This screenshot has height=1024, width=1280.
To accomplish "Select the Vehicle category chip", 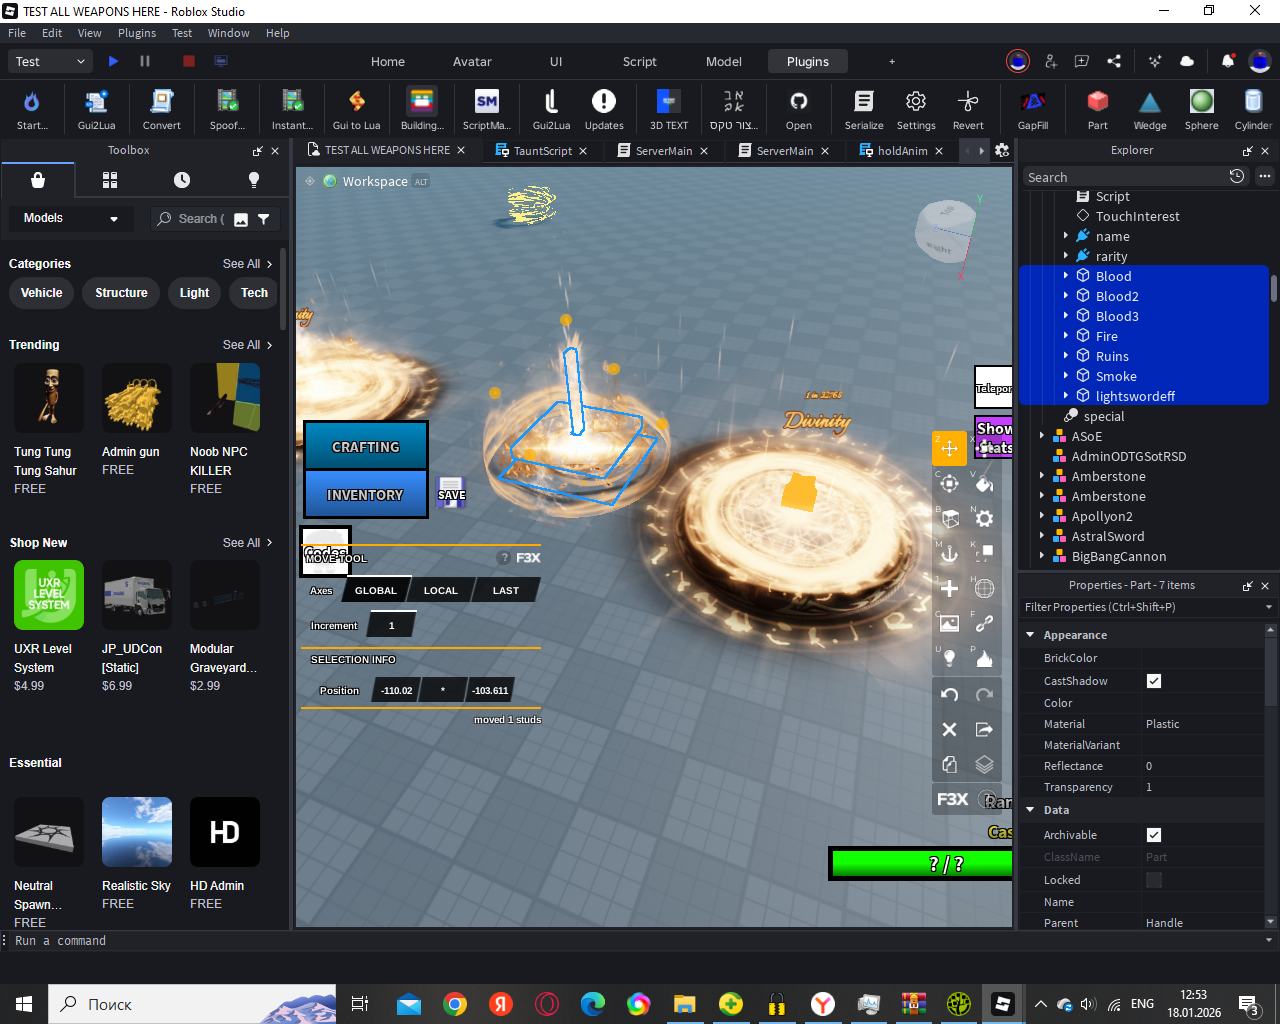I will (x=41, y=293).
